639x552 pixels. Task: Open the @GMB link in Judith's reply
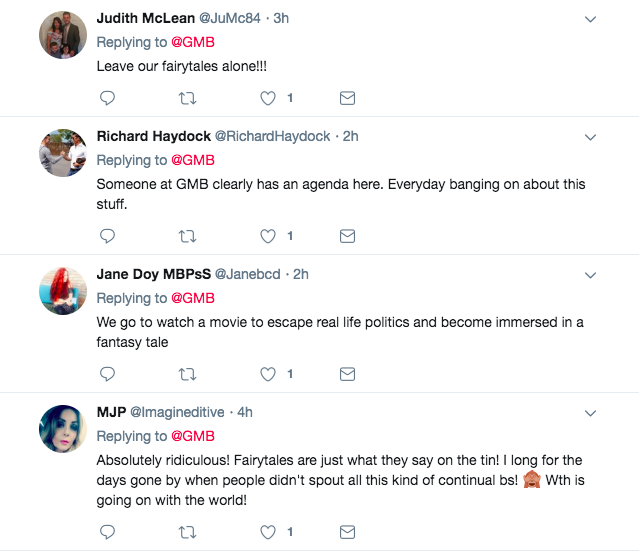point(193,43)
